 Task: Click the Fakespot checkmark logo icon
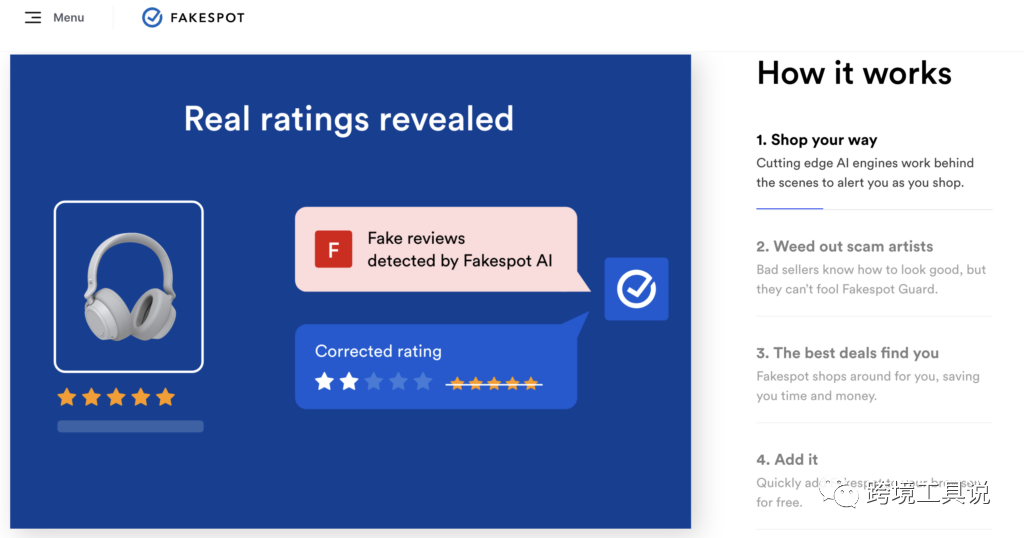click(152, 18)
